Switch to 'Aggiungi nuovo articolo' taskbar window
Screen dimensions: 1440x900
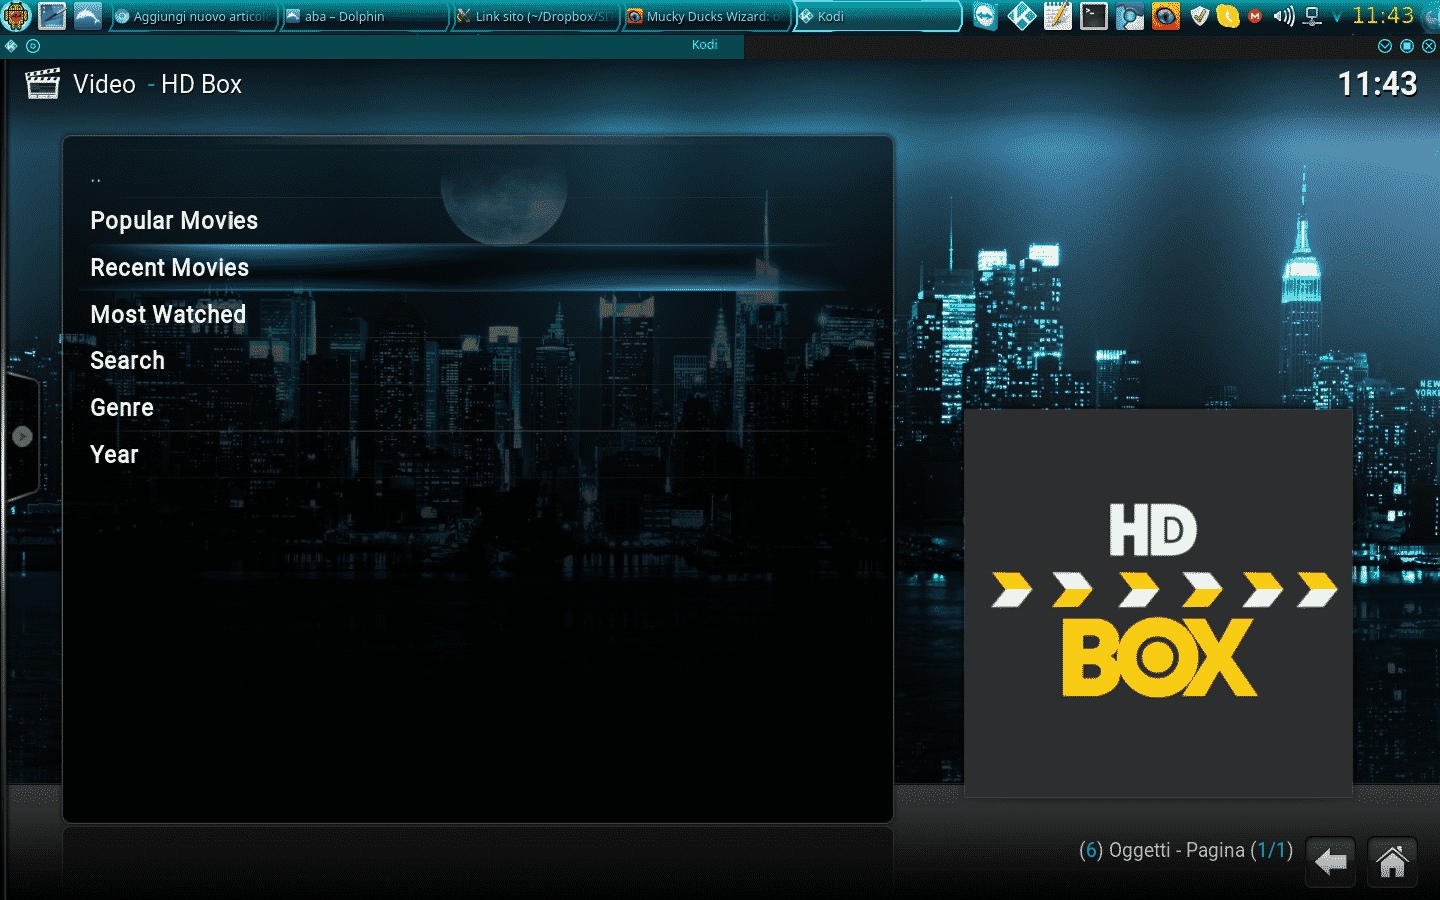coord(193,16)
